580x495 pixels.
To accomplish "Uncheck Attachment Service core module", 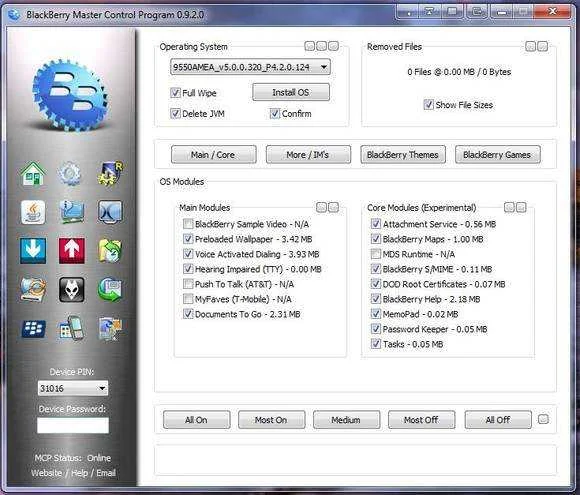I will tap(375, 224).
